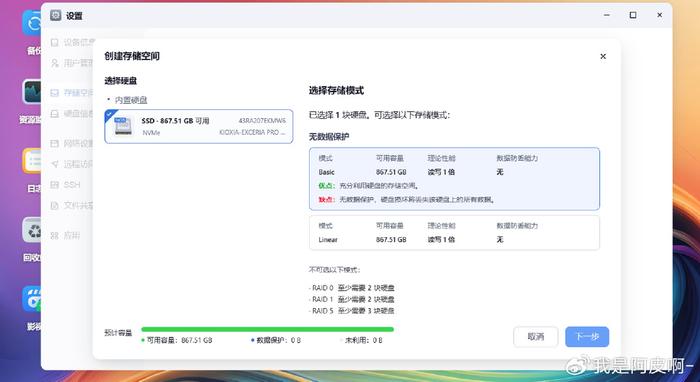Choose the Basic storage mode option

[x=454, y=179]
